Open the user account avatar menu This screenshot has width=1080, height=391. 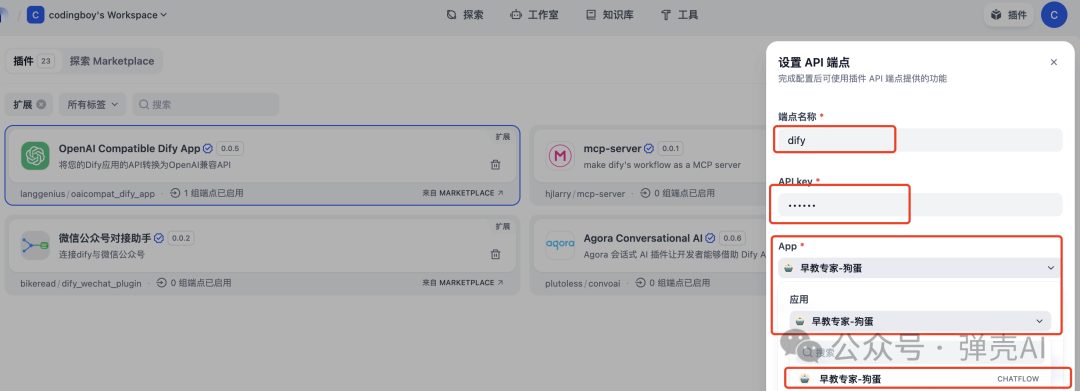[x=1054, y=14]
